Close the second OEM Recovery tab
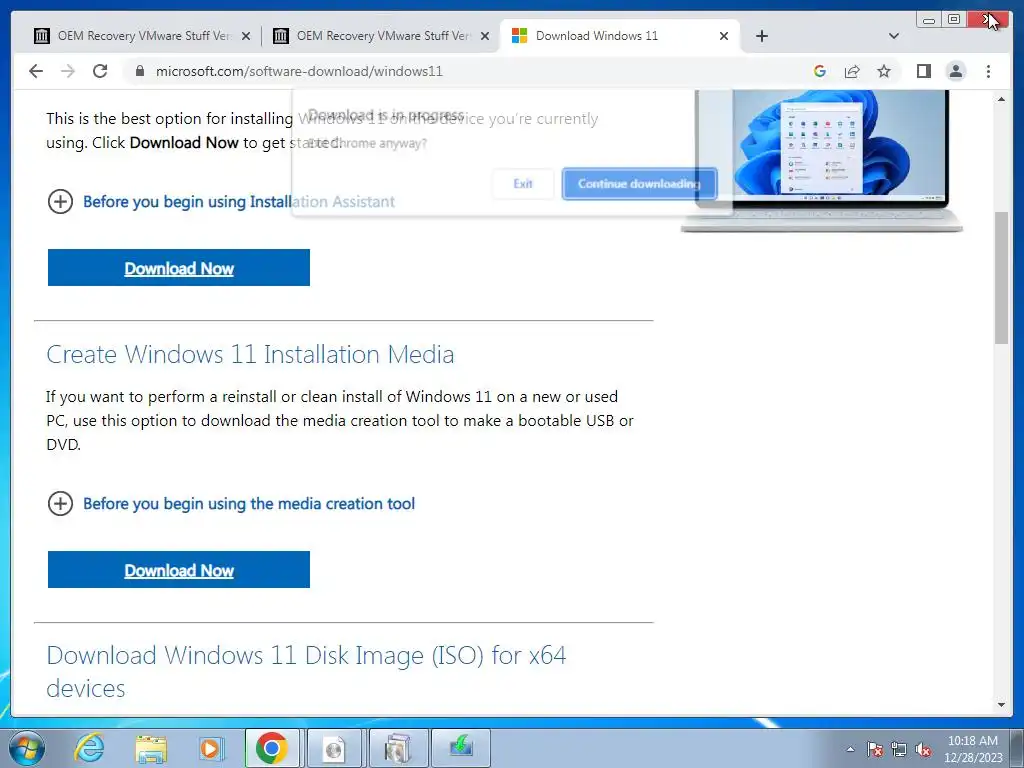This screenshot has width=1024, height=768. tap(485, 36)
